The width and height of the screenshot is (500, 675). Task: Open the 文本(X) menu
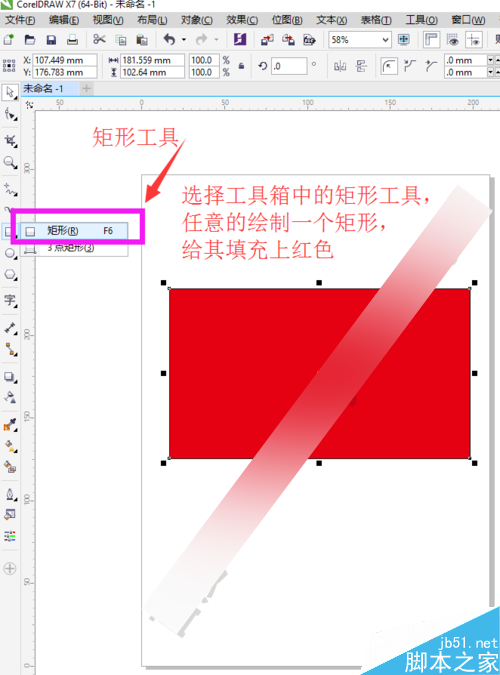332,20
